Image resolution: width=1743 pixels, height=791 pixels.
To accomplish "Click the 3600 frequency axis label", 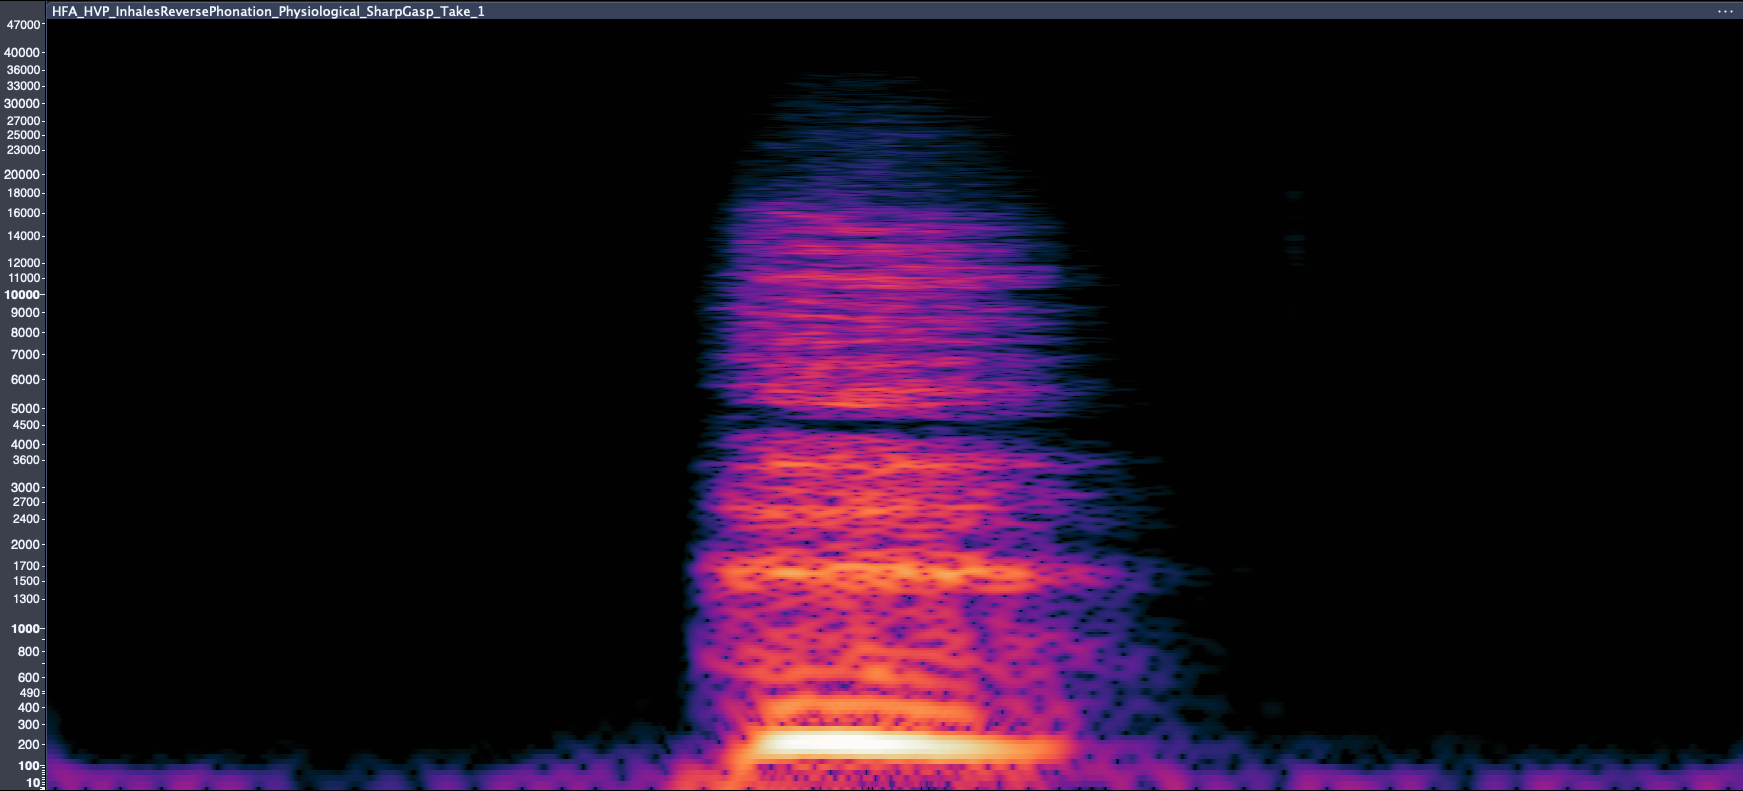I will pos(26,460).
